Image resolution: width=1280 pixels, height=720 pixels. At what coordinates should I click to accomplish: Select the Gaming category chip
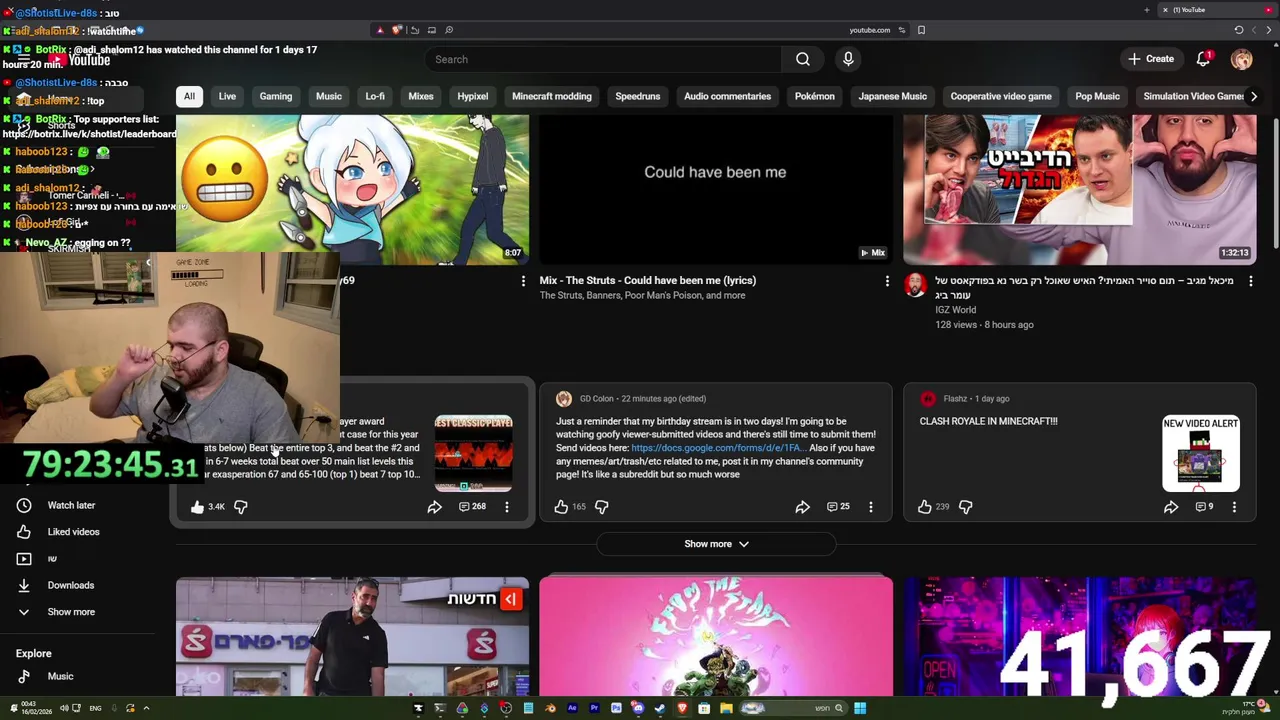pyautogui.click(x=276, y=96)
